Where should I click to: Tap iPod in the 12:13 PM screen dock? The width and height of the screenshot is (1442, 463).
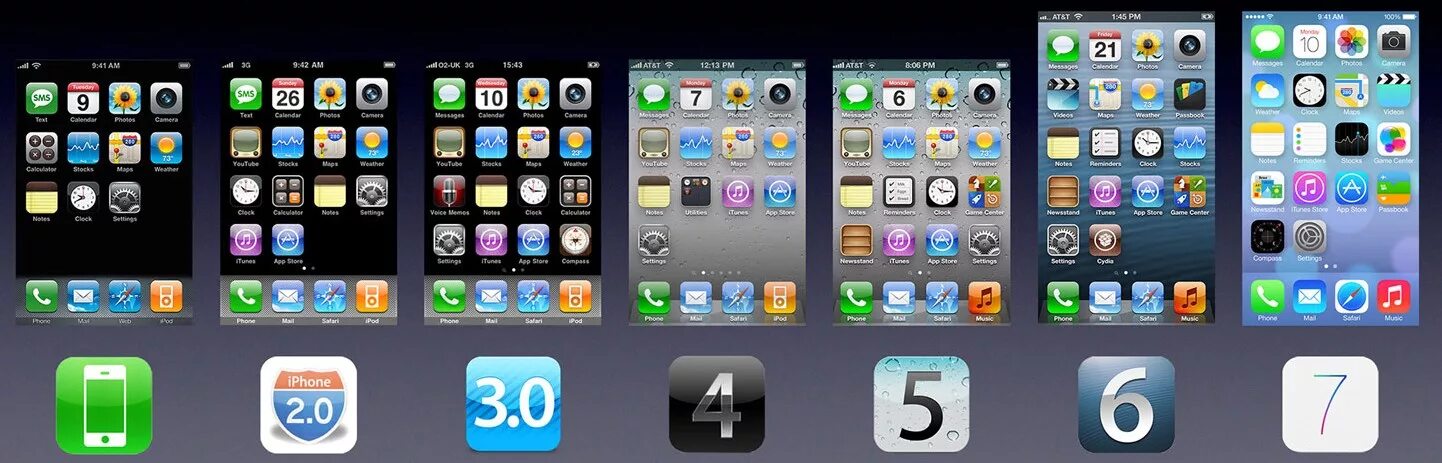click(x=780, y=297)
